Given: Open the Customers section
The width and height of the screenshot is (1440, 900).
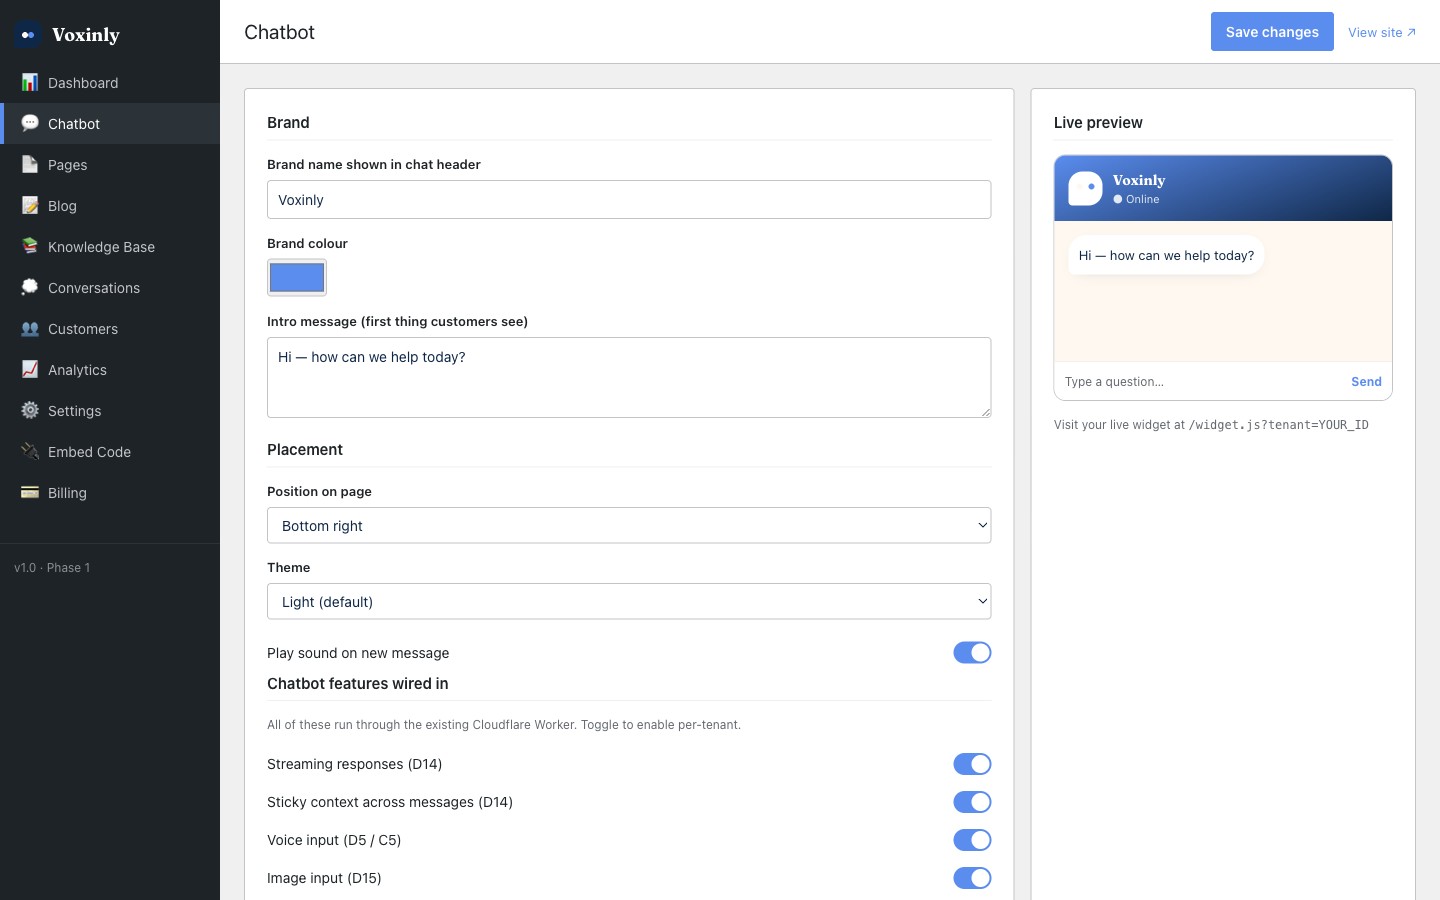Looking at the screenshot, I should (x=110, y=329).
